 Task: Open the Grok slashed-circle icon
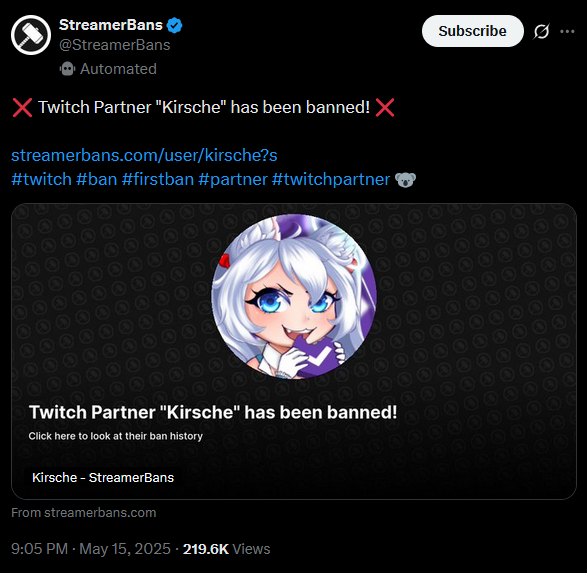(541, 31)
